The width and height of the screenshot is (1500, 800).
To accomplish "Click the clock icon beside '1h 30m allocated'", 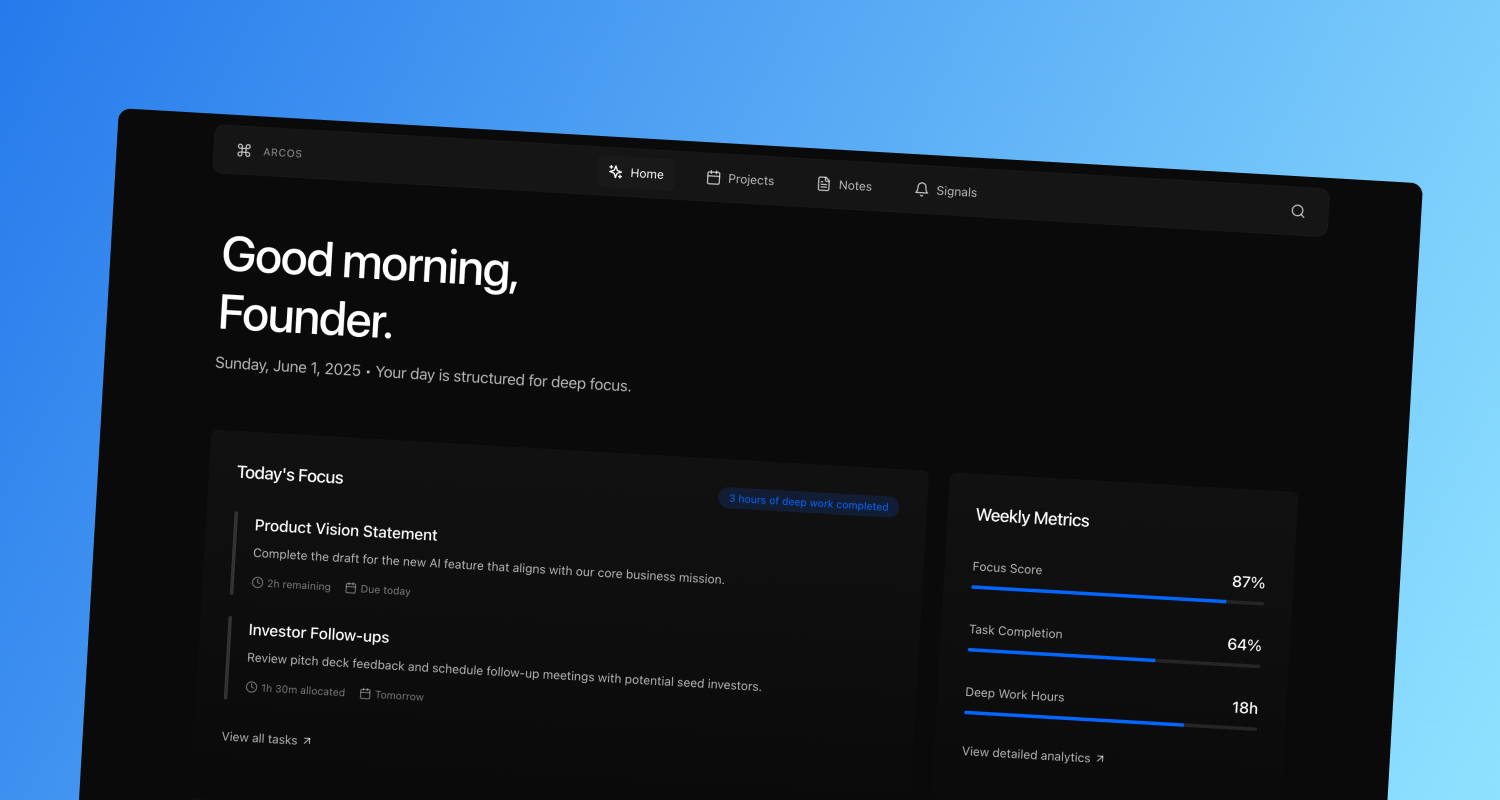I will point(252,687).
